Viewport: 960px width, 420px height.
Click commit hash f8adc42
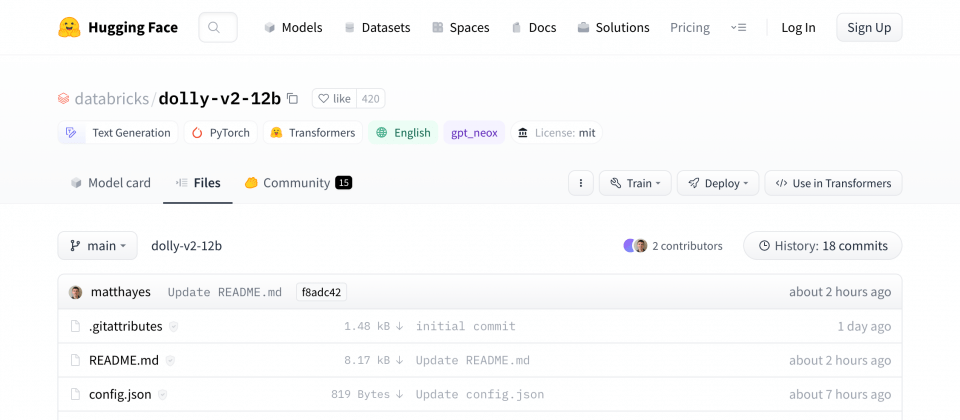pyautogui.click(x=321, y=292)
